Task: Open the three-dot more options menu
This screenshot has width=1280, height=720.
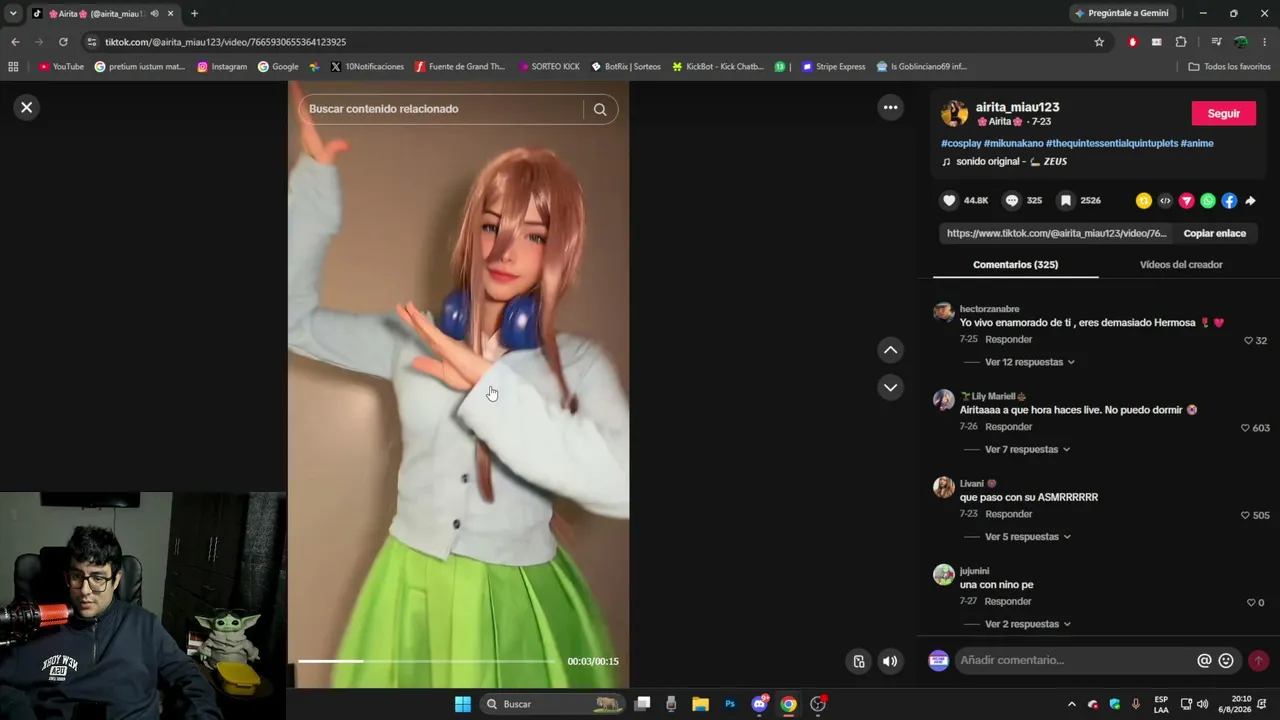Action: click(x=890, y=107)
